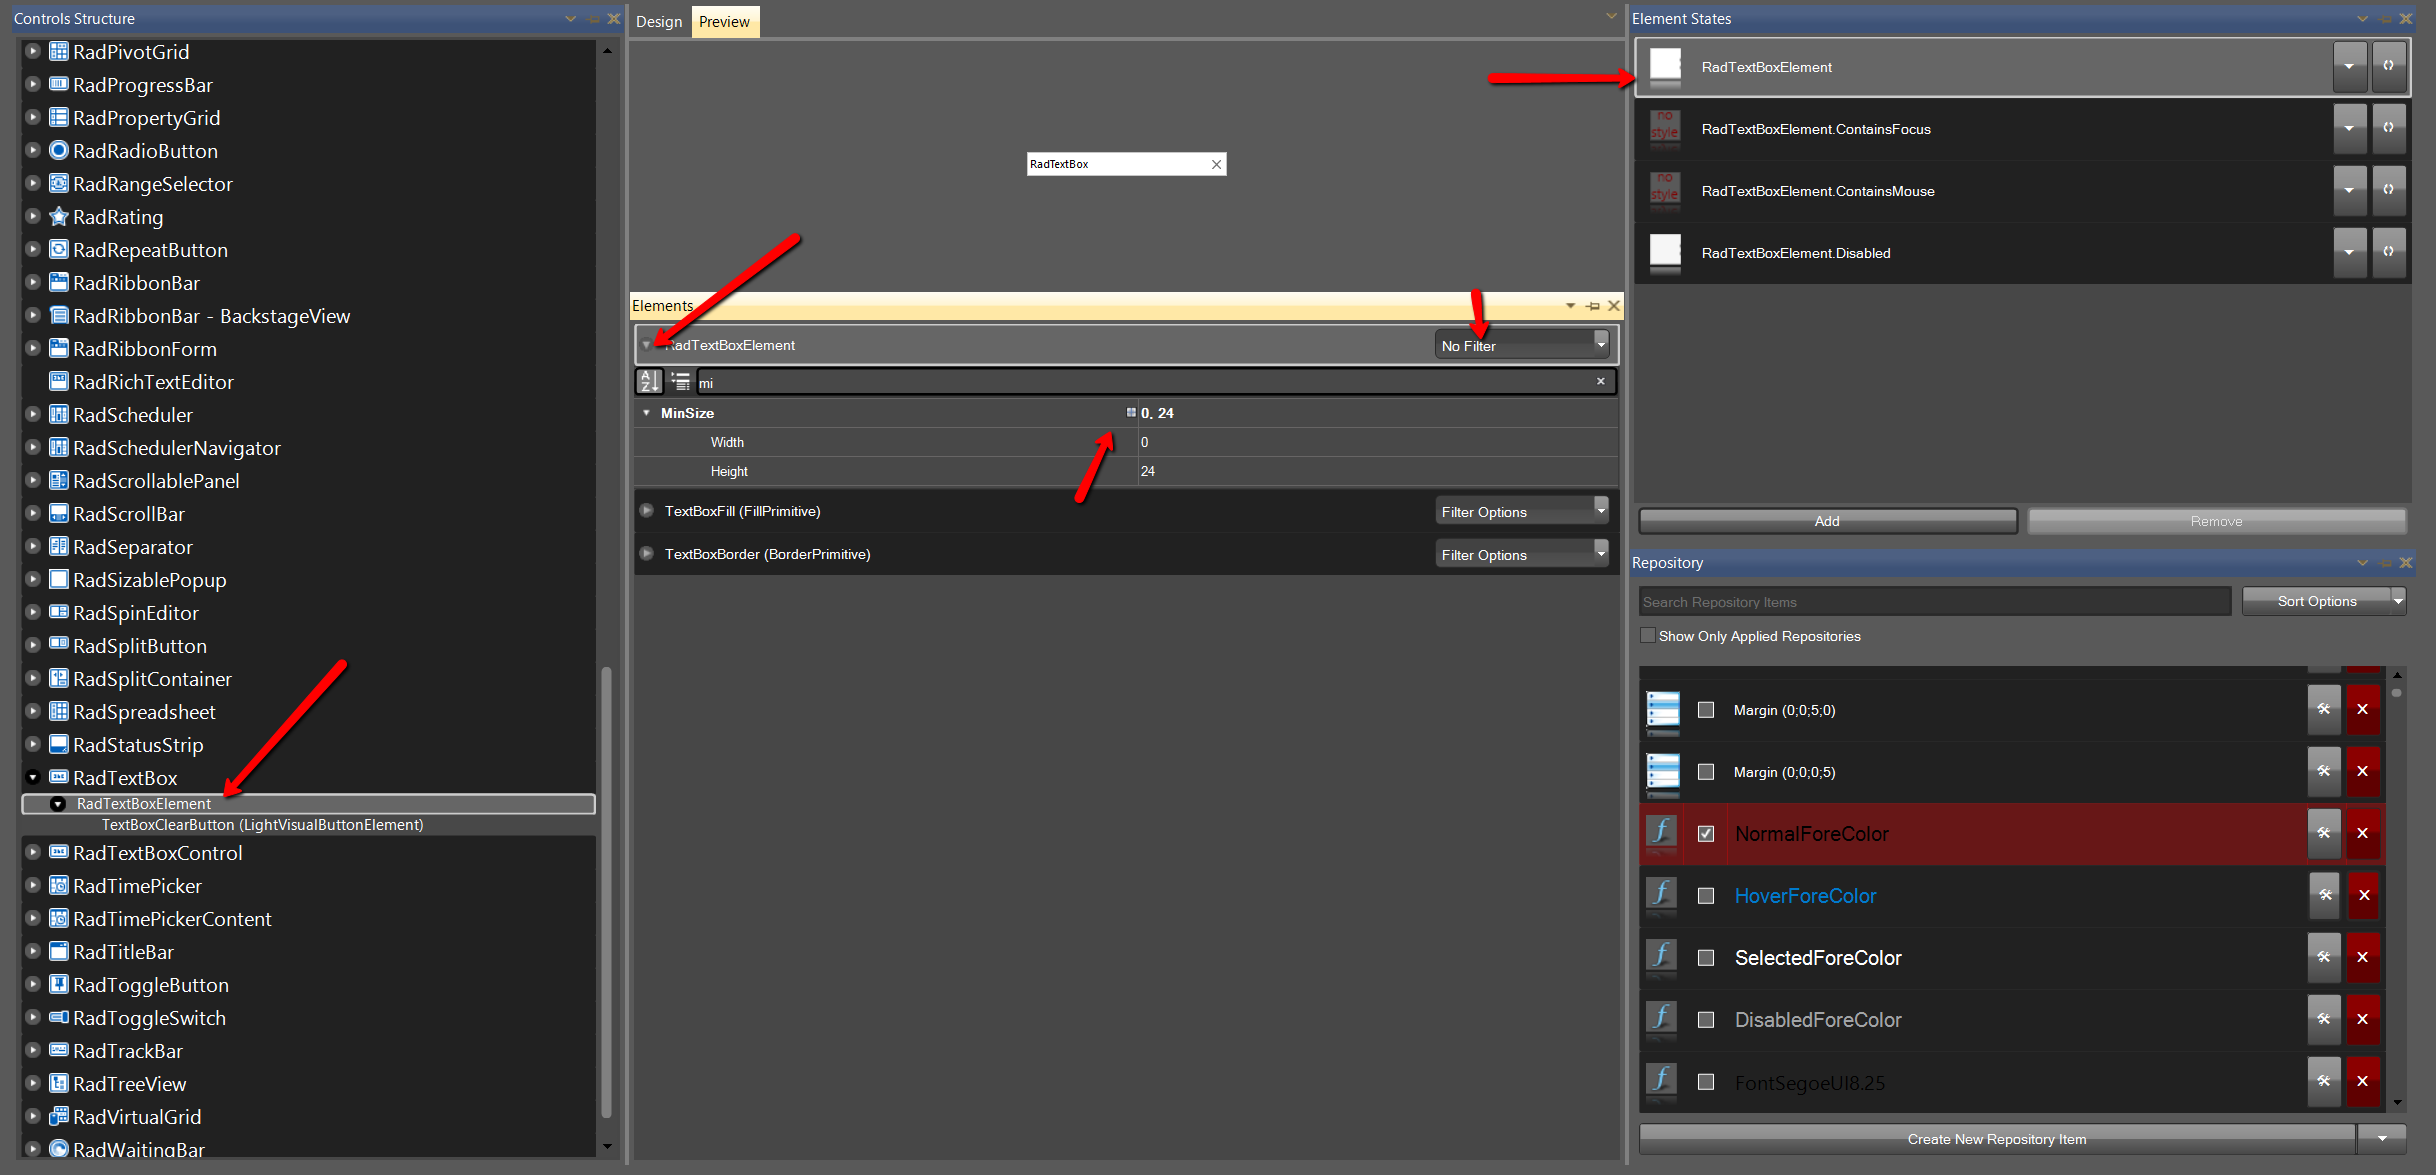Enable Show Only Applied Repositories
This screenshot has width=2436, height=1175.
coord(1648,636)
